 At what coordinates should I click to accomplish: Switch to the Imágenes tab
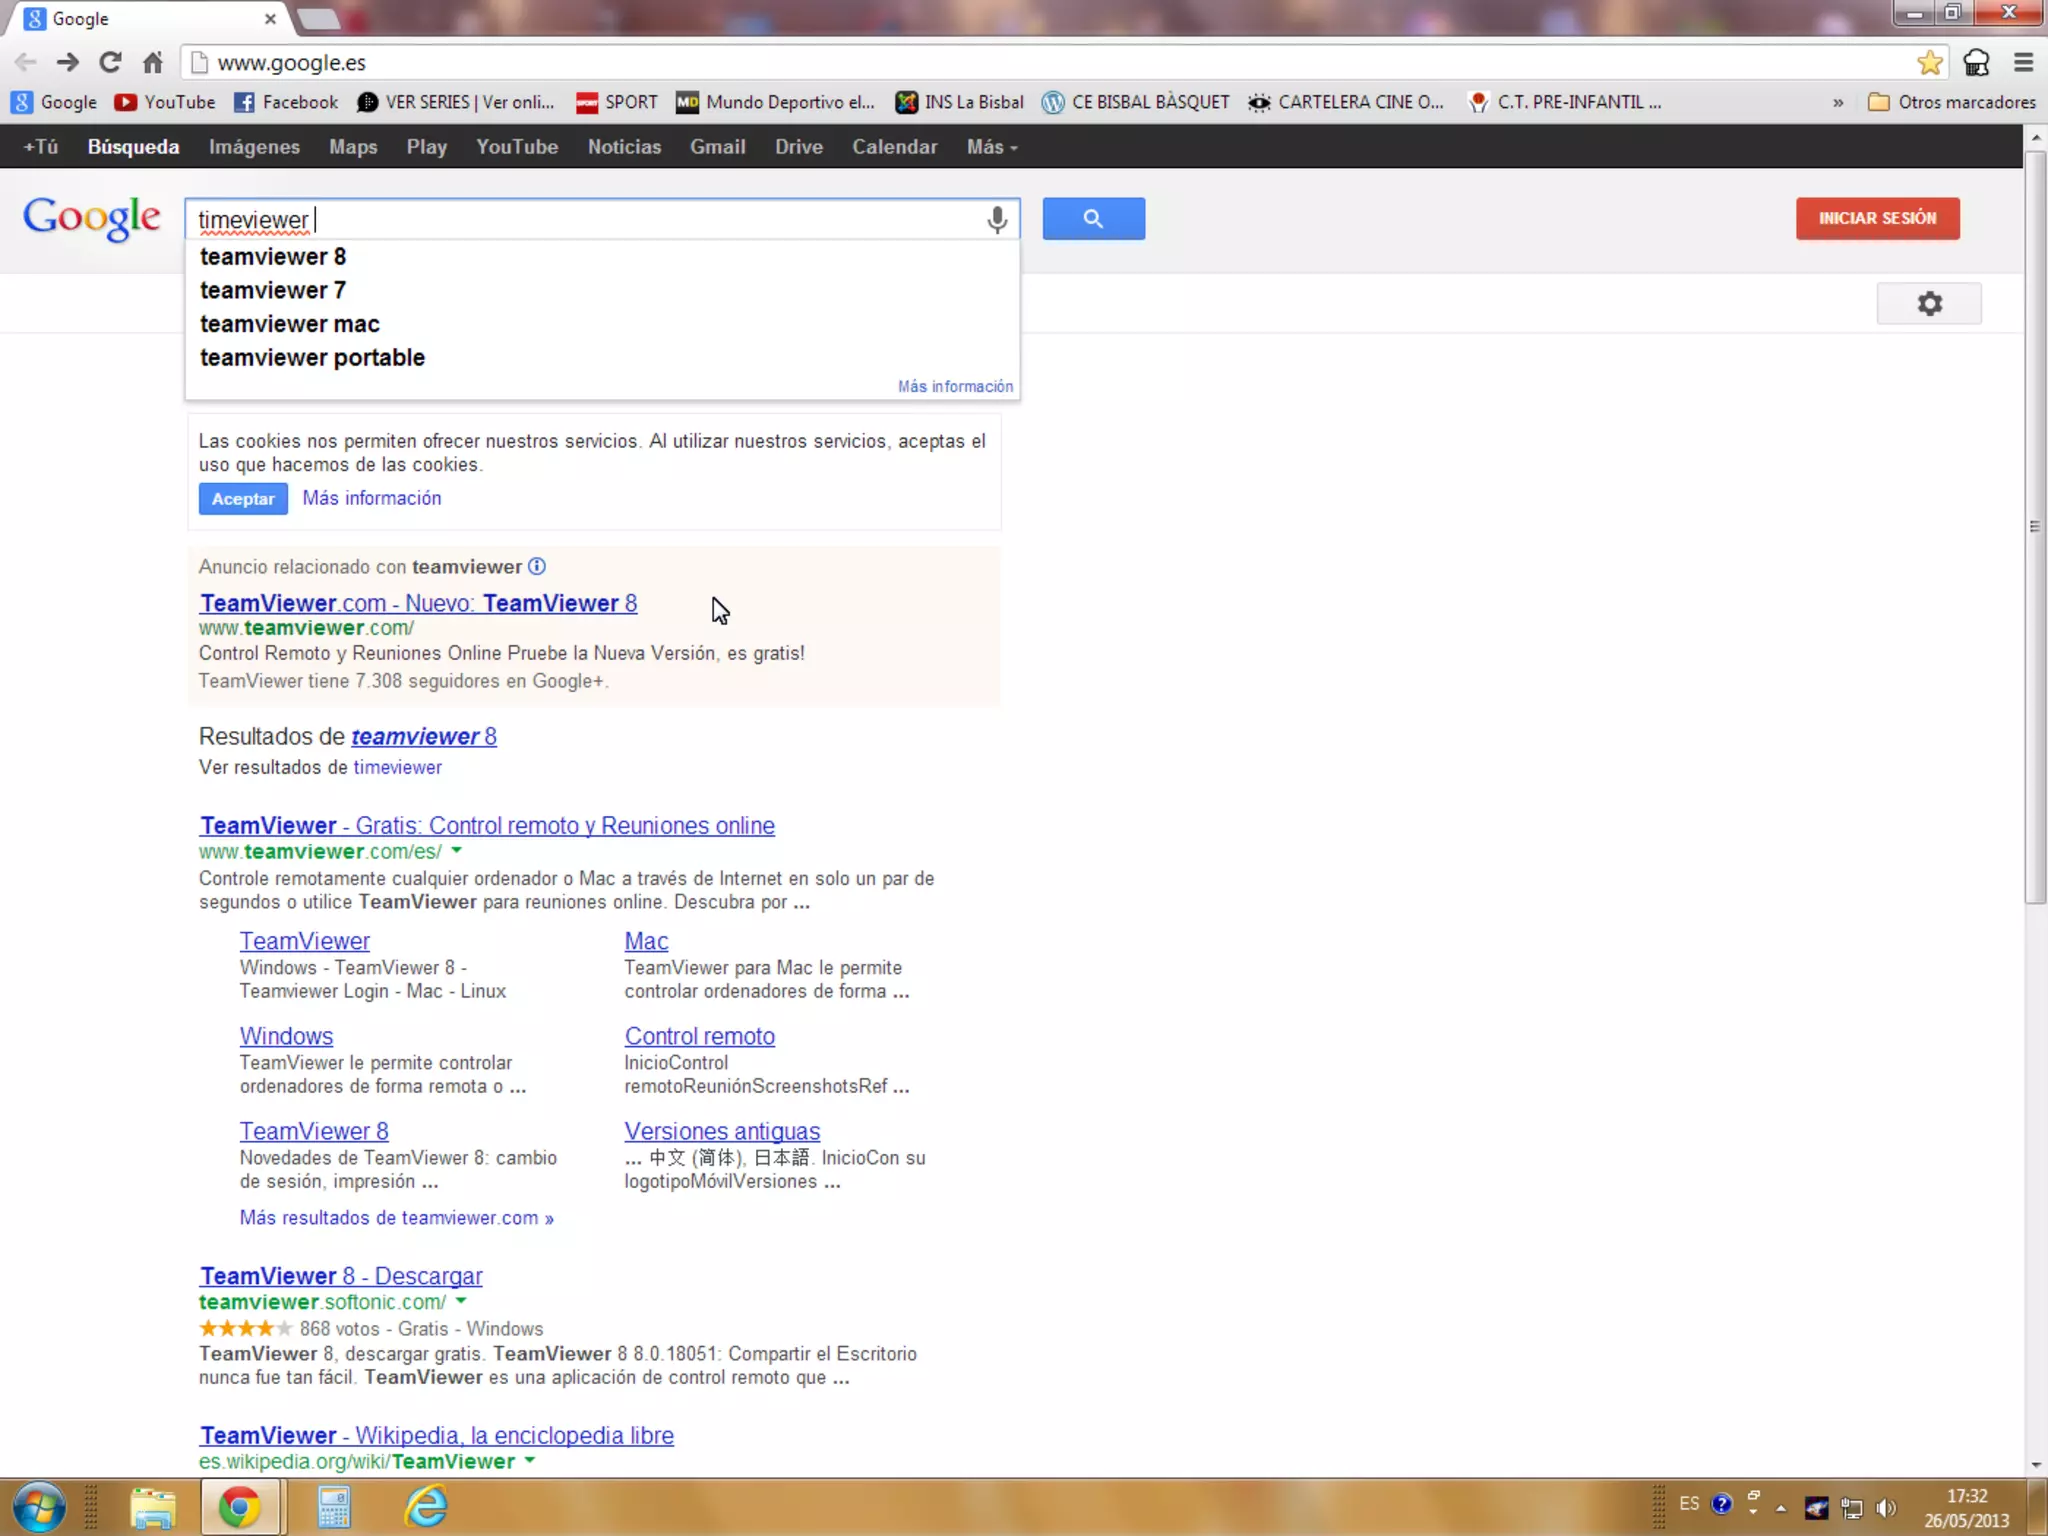(254, 147)
